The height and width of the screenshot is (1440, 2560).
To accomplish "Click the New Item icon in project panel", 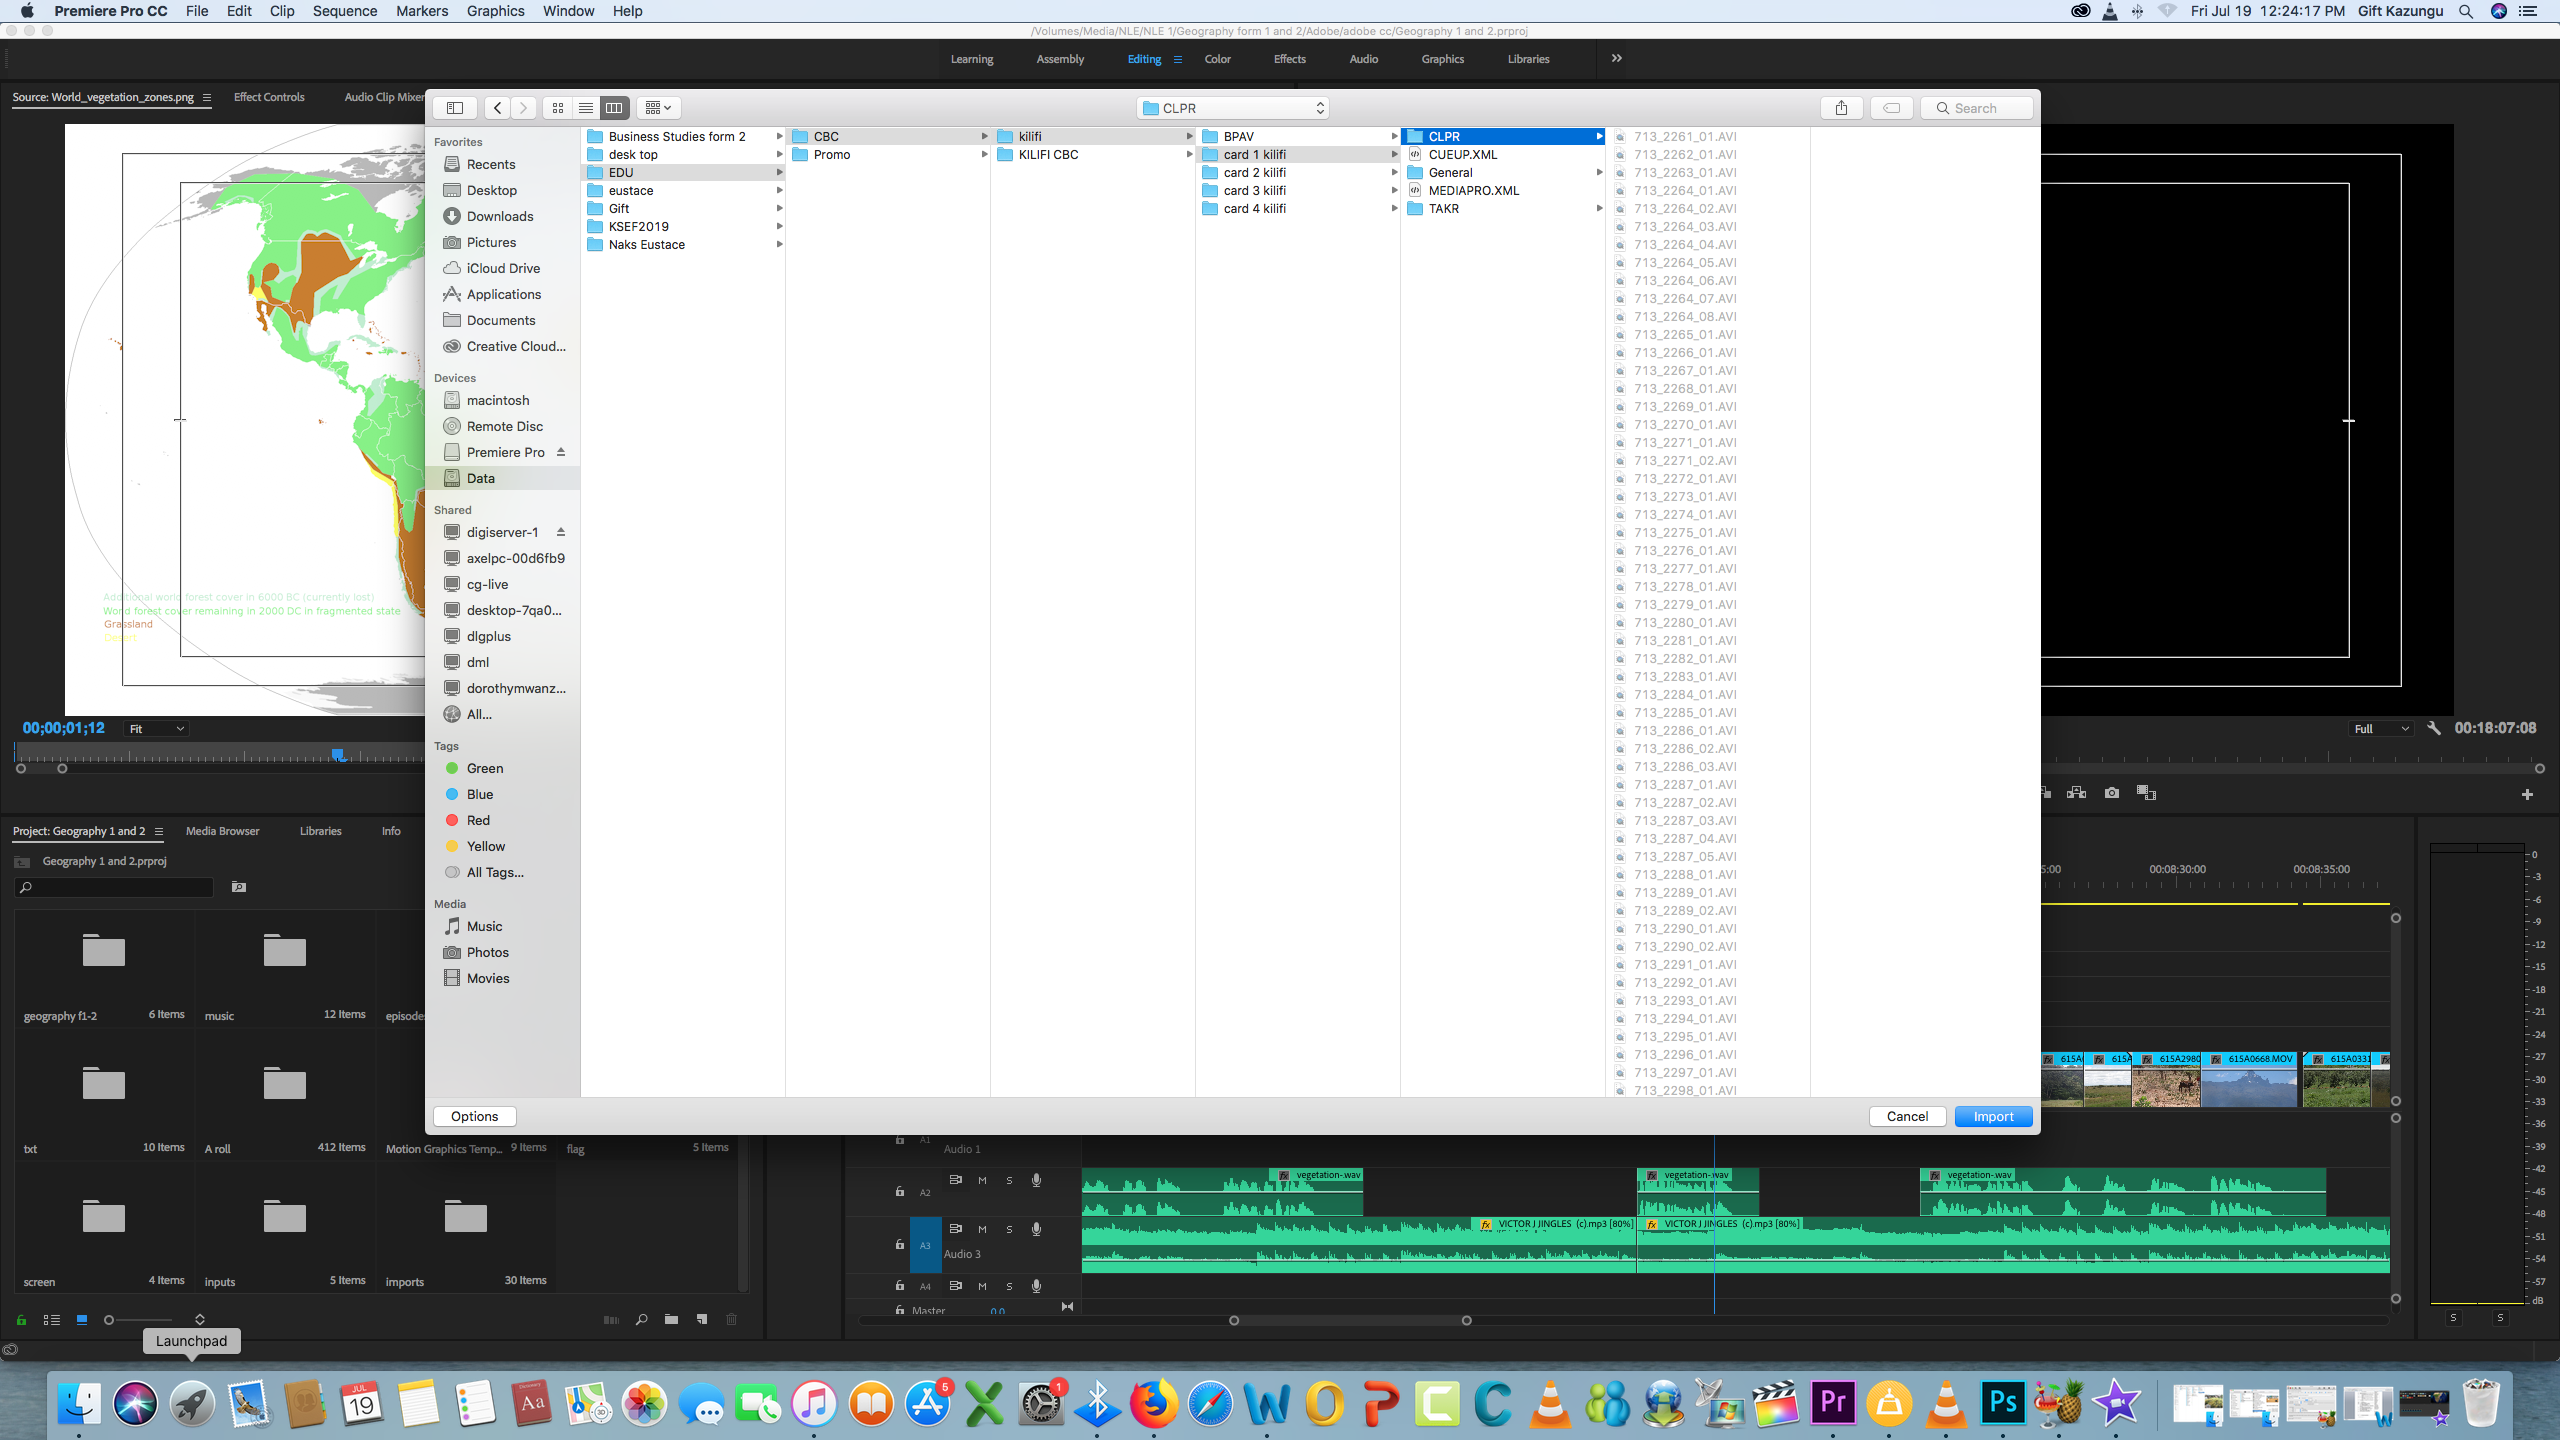I will [x=702, y=1320].
